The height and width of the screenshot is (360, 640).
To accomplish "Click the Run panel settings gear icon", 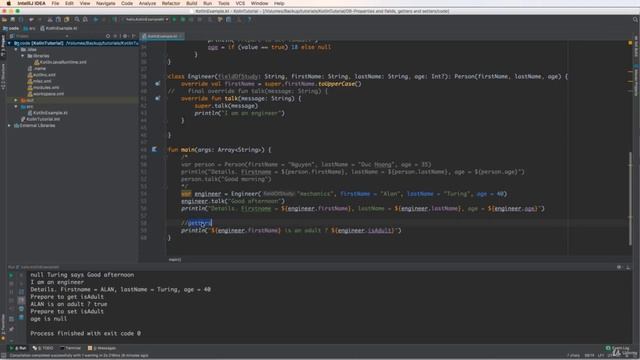I will tap(619, 267).
